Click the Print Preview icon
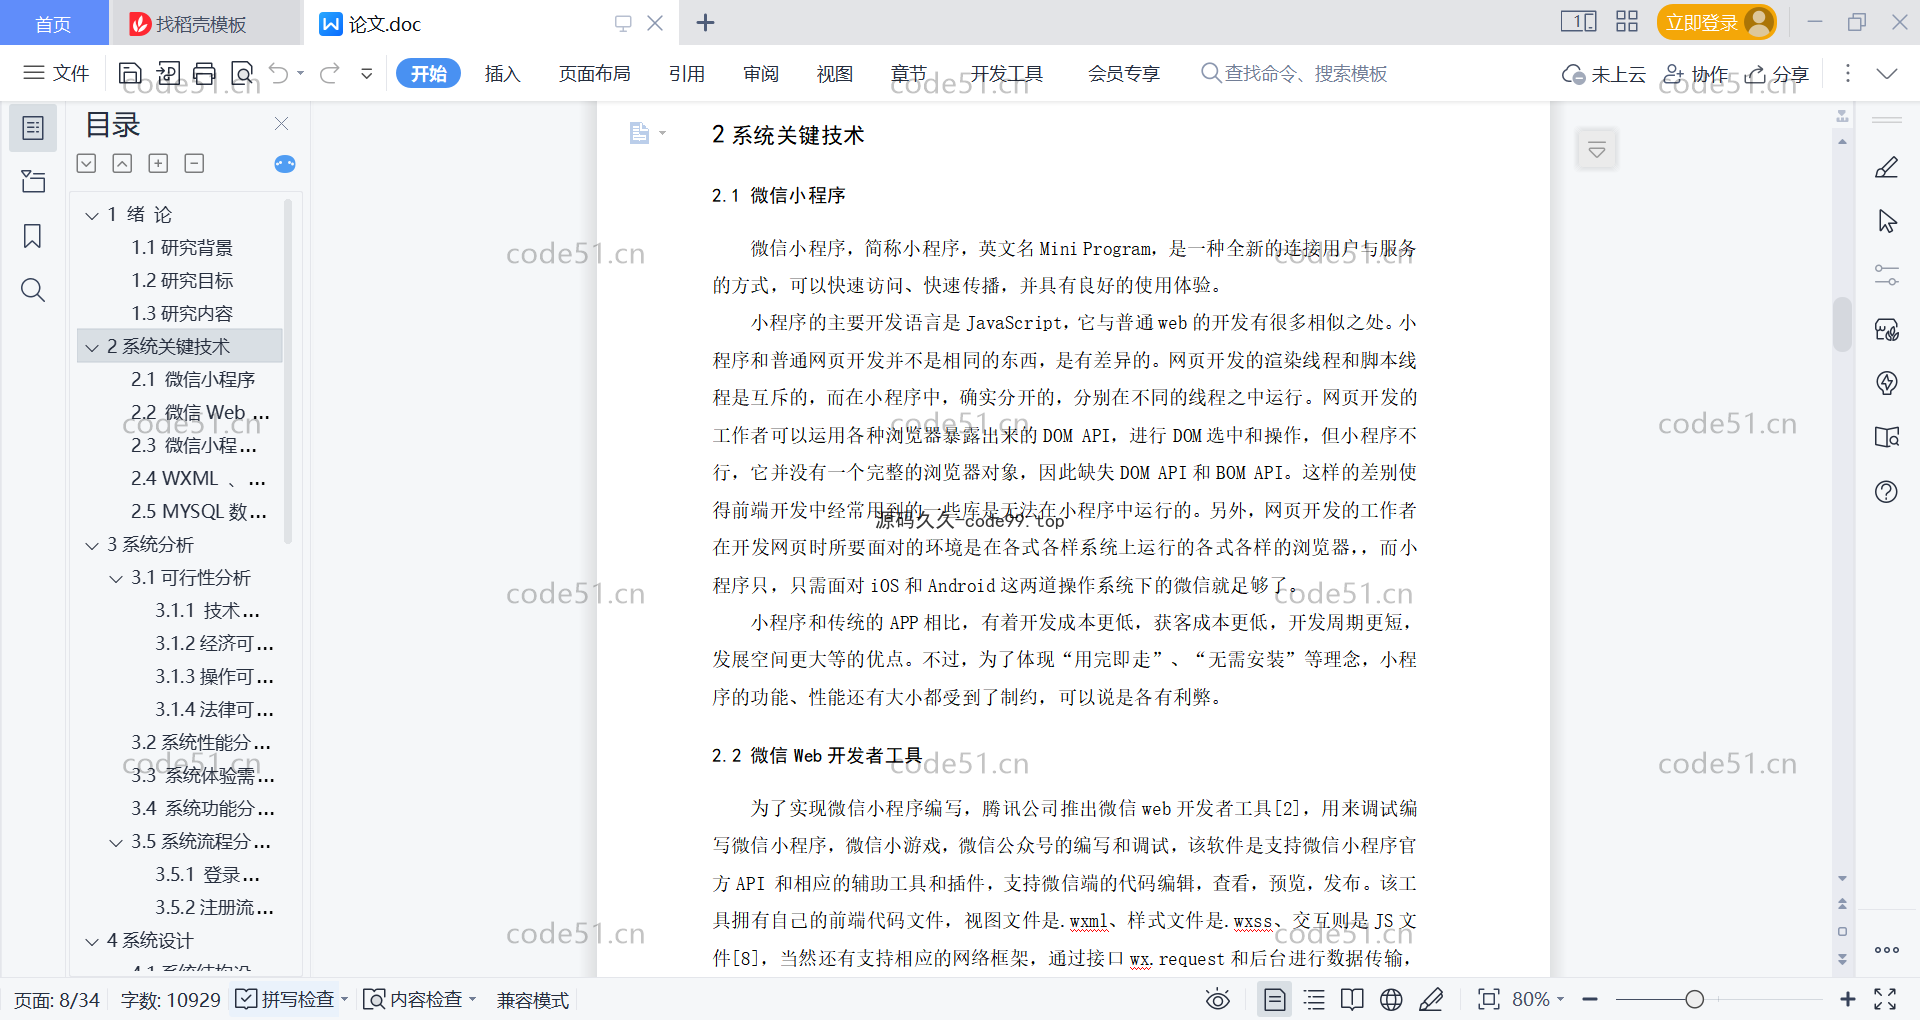 242,73
